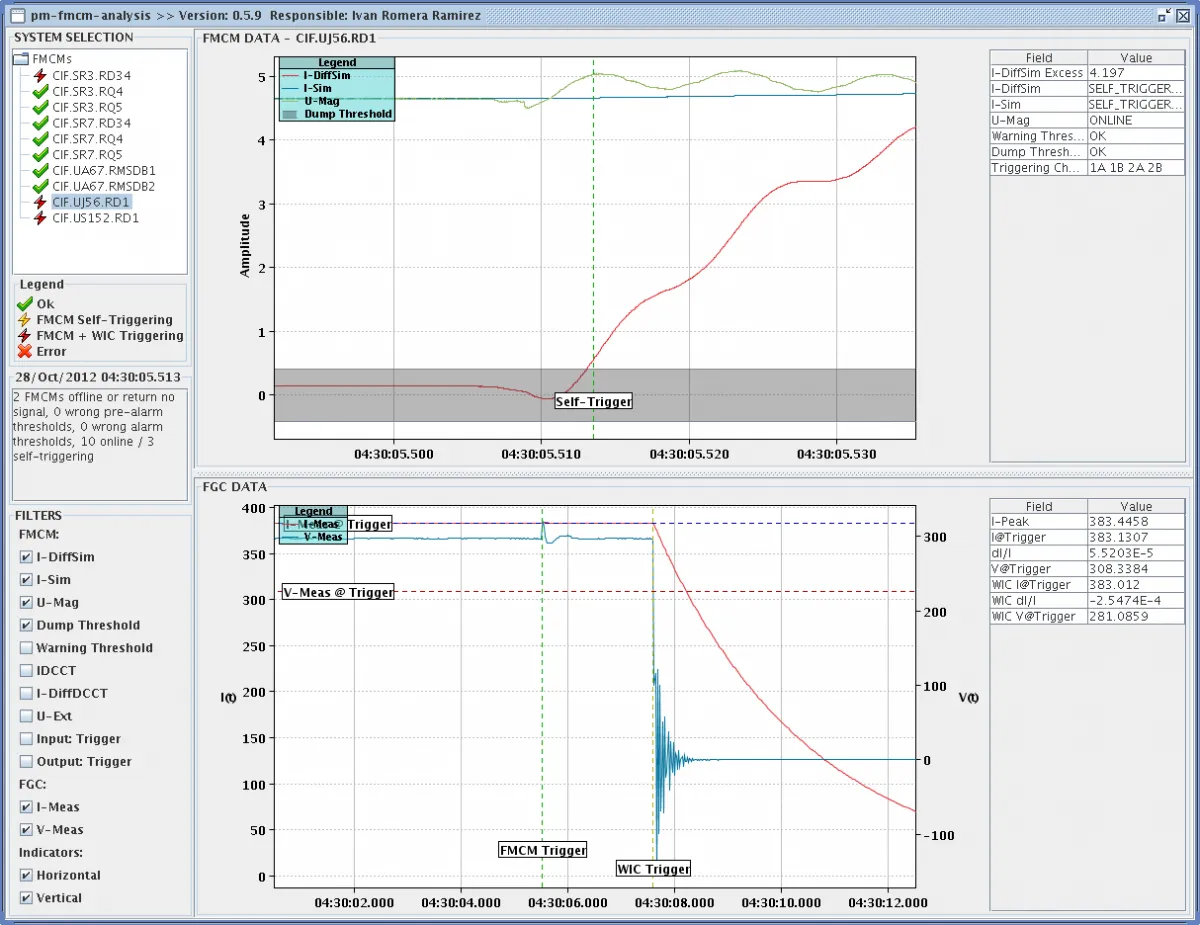This screenshot has width=1200, height=925.
Task: Enable the Warning Threshold filter
Action: pyautogui.click(x=26, y=648)
